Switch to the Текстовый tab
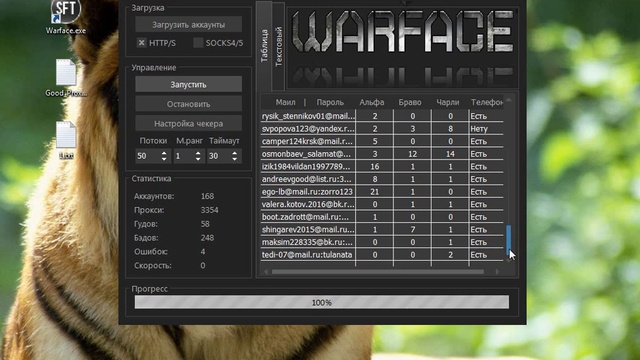The height and width of the screenshot is (360, 640). tap(278, 47)
